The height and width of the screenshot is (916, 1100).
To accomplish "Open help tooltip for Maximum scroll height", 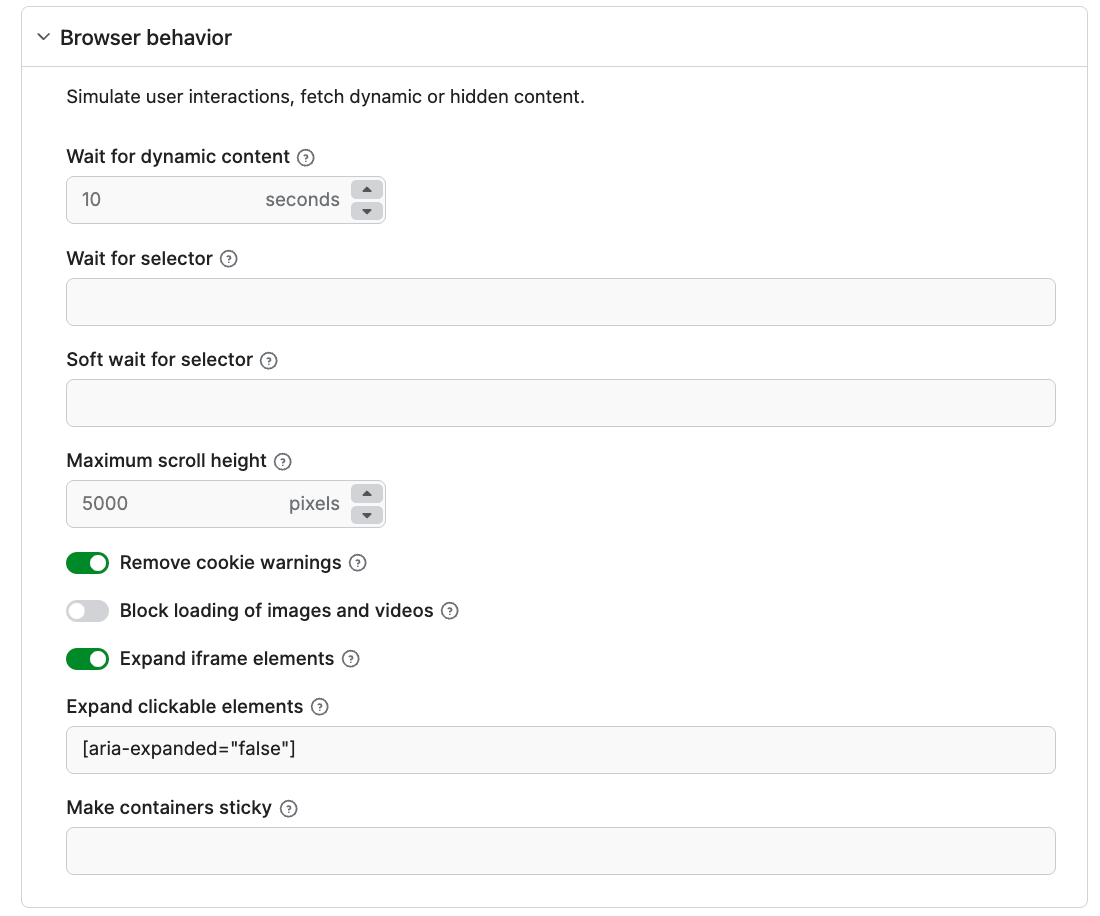I will point(281,461).
